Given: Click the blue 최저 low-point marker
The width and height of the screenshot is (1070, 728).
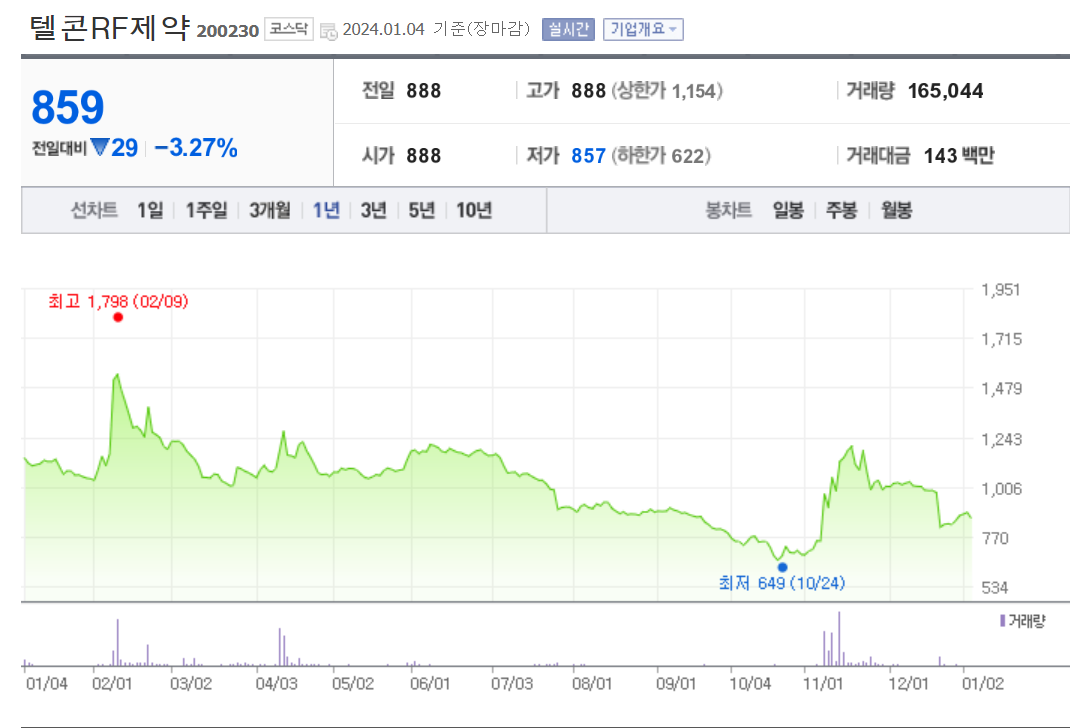Looking at the screenshot, I should pos(783,567).
